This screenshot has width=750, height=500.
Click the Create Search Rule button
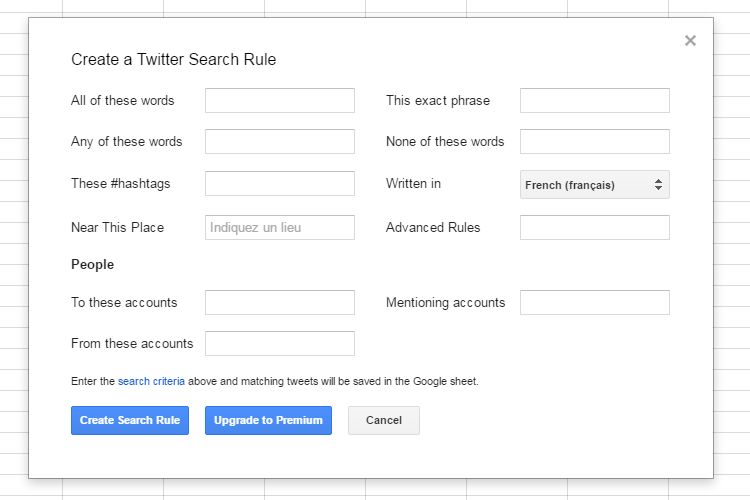130,421
